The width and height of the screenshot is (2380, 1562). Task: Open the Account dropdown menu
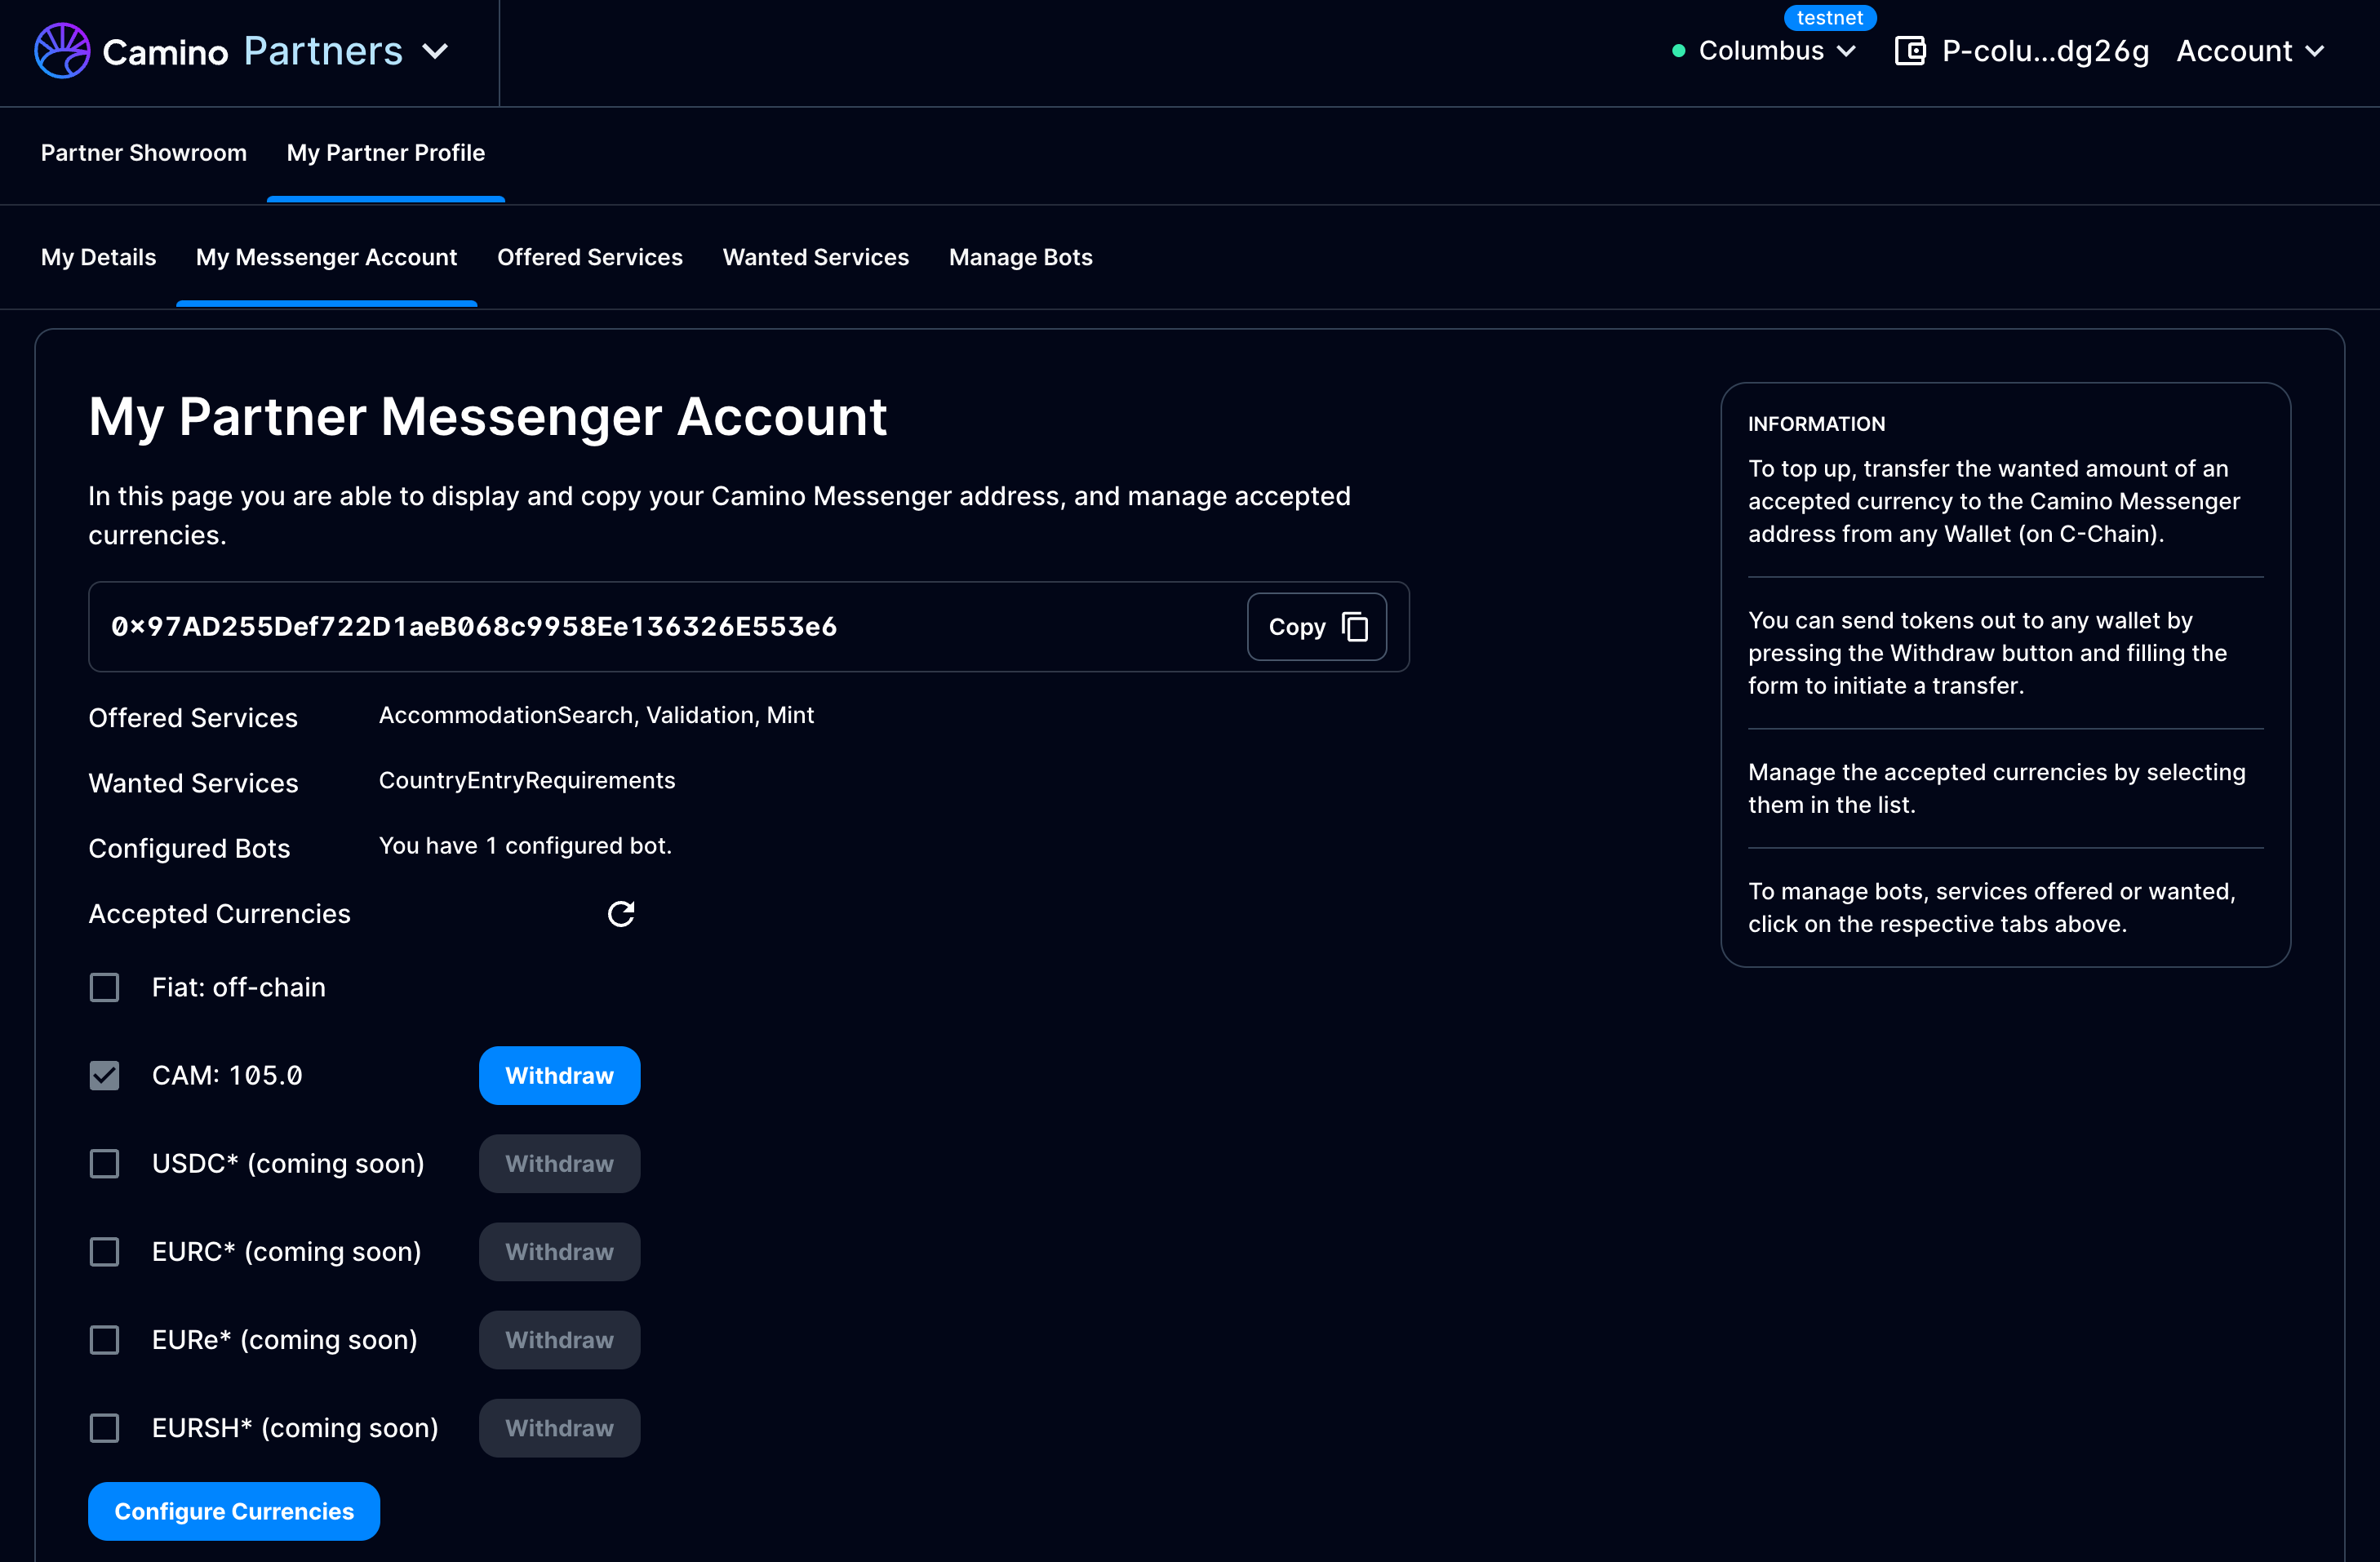coord(2250,51)
